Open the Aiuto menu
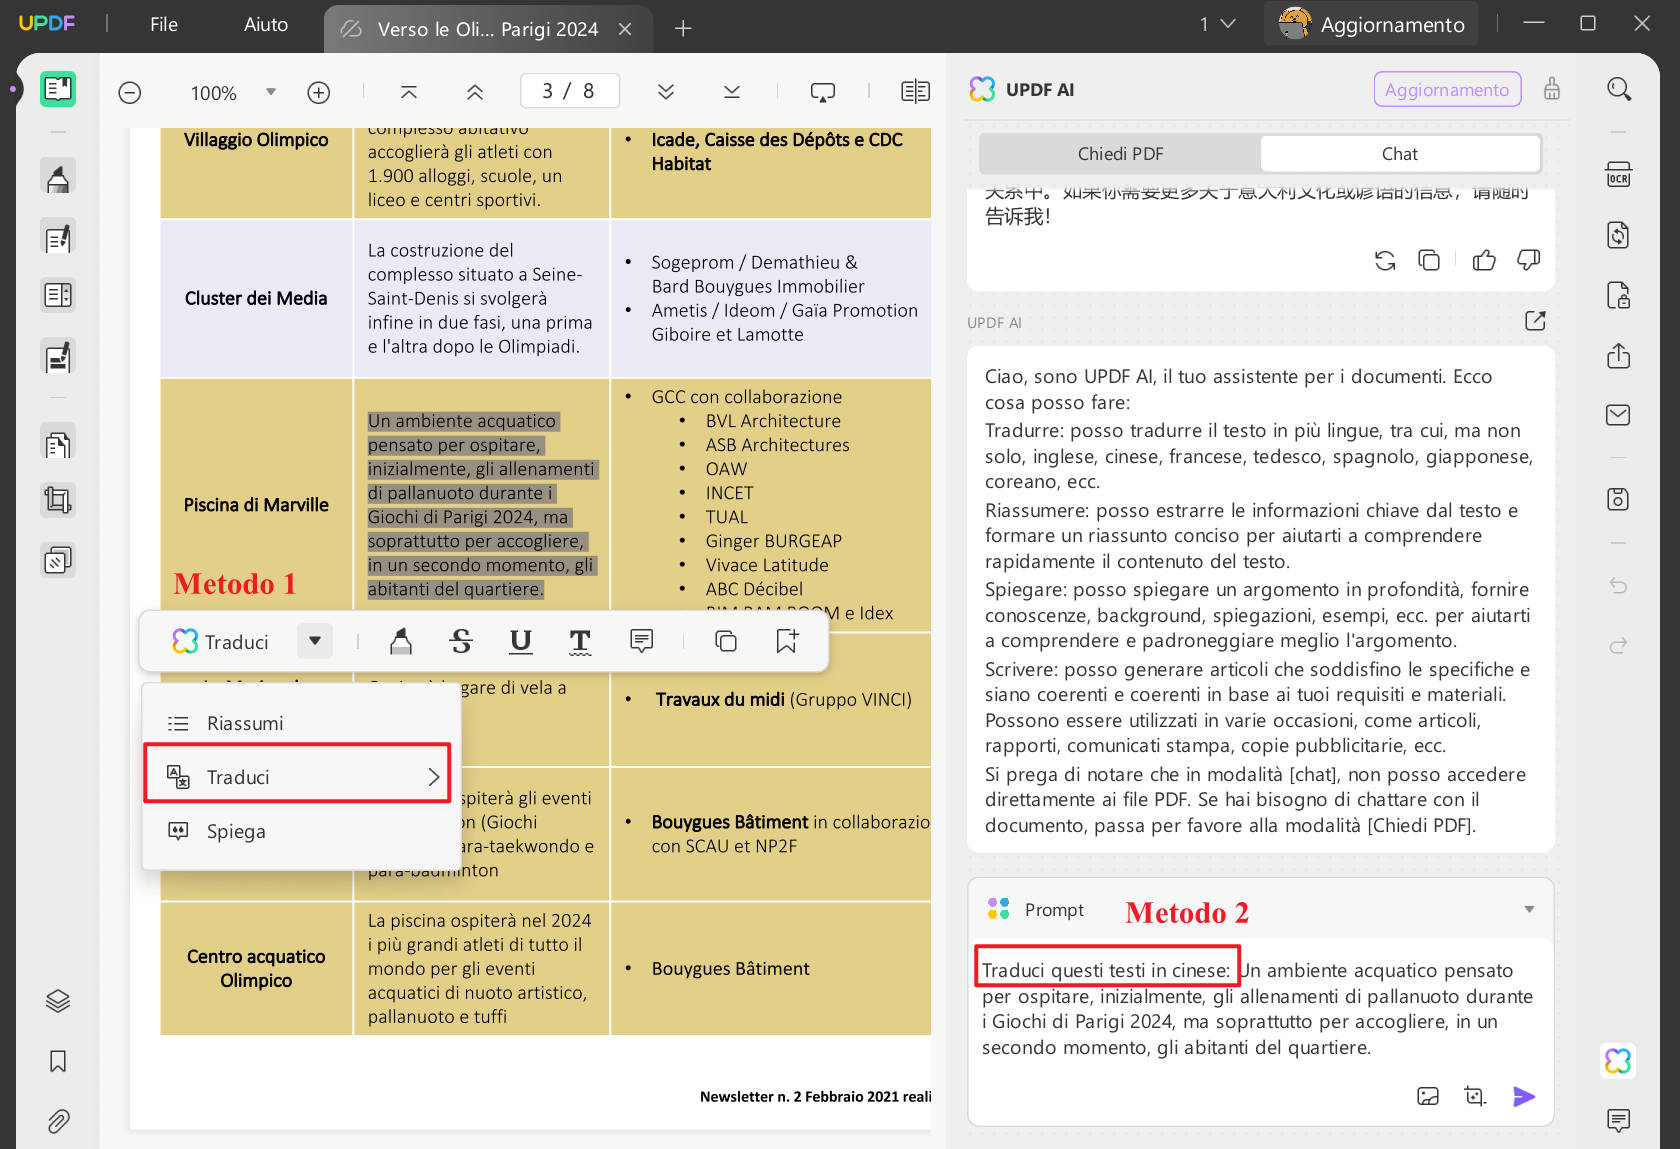Viewport: 1680px width, 1149px height. pyautogui.click(x=266, y=25)
